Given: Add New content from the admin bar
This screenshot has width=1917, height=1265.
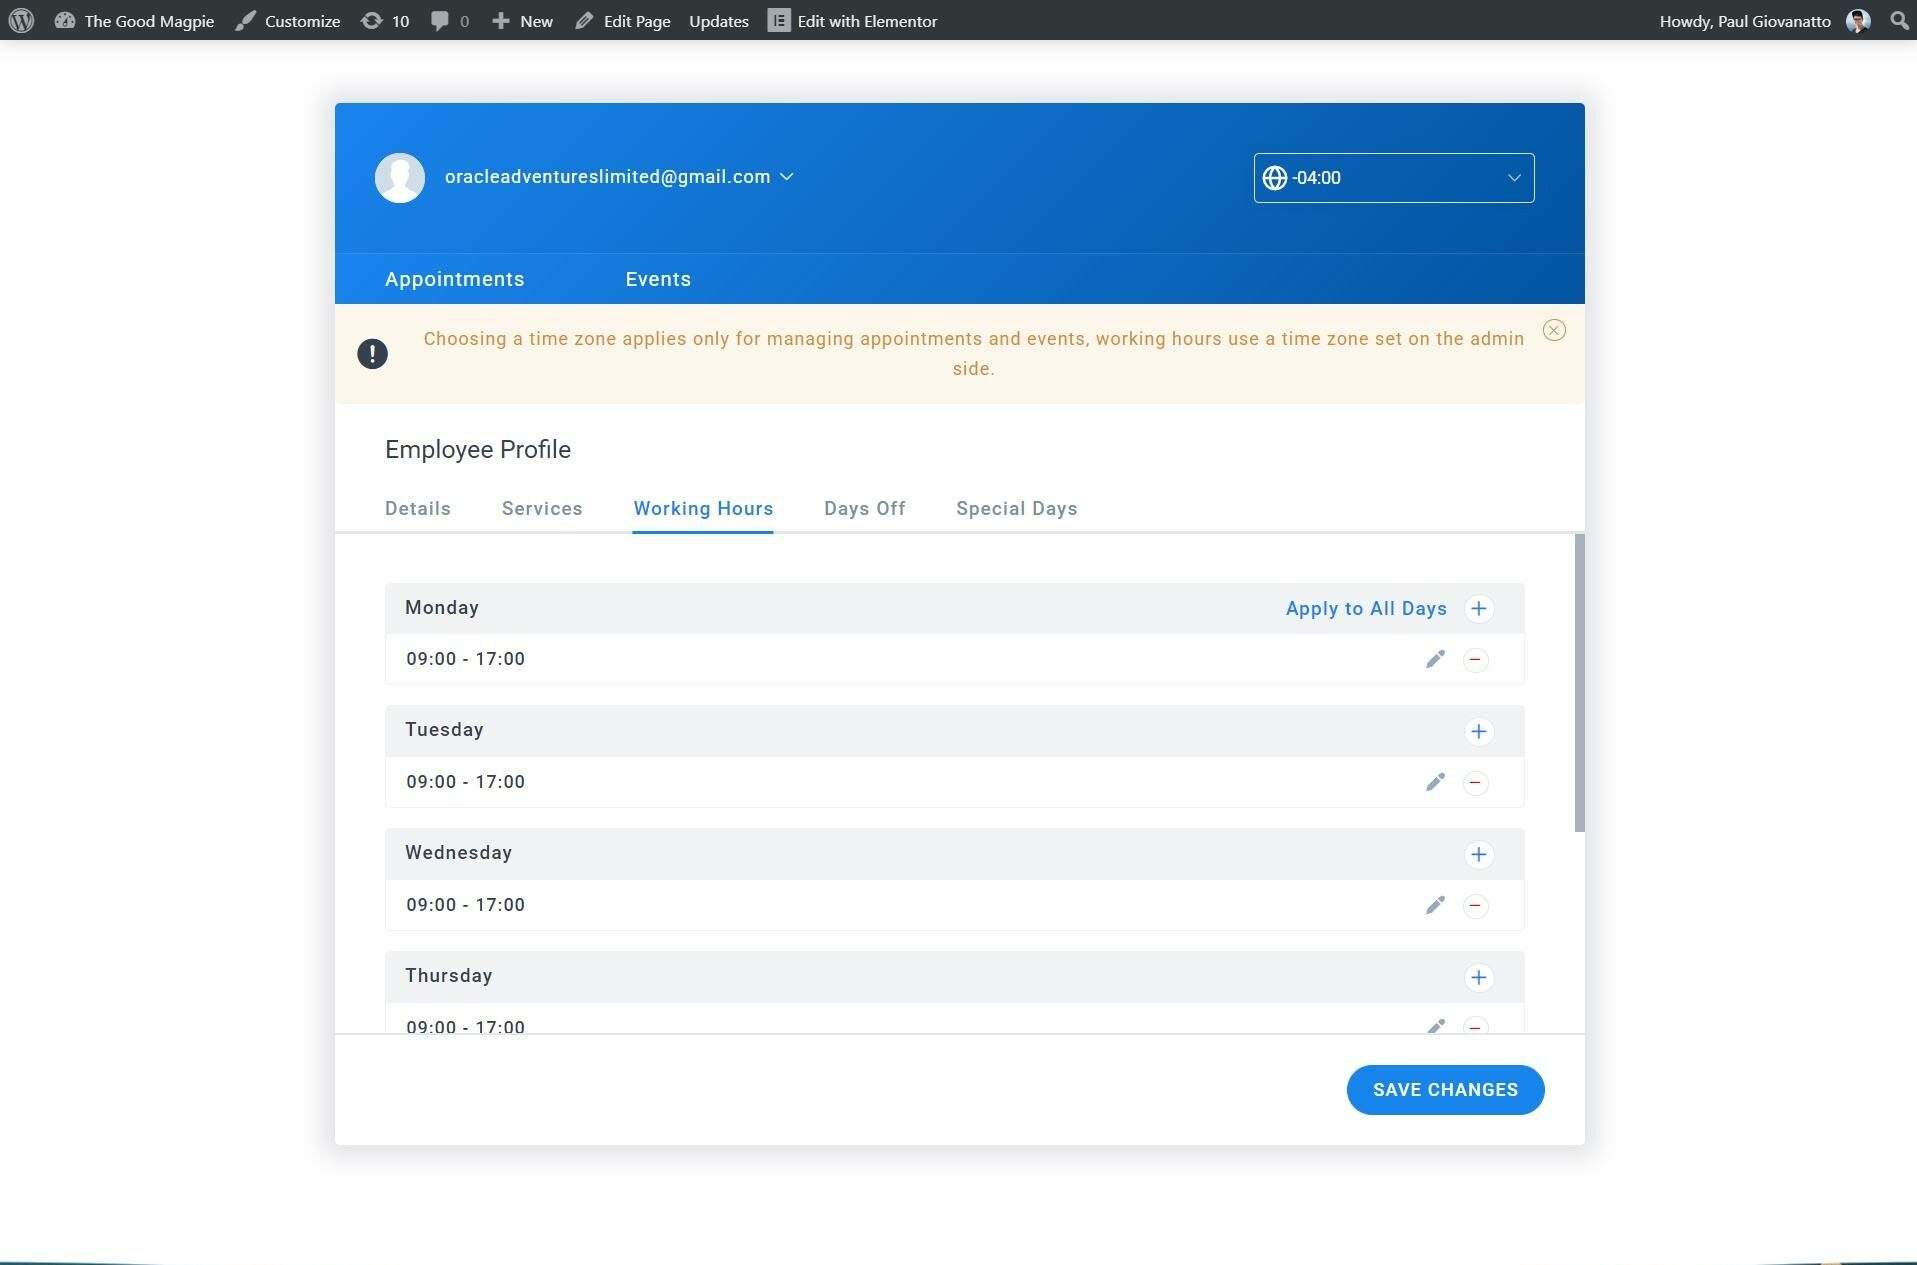Looking at the screenshot, I should coord(522,21).
